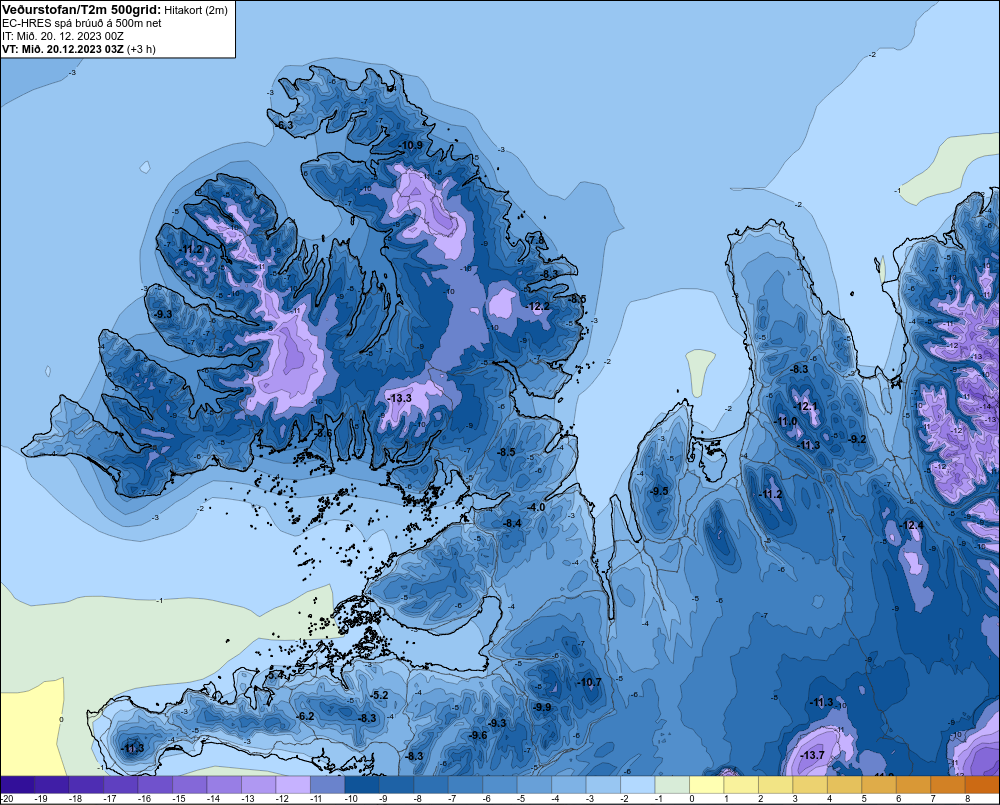This screenshot has height=805, width=1000.
Task: Select the legend swatch above the 4 label
Action: (844, 785)
